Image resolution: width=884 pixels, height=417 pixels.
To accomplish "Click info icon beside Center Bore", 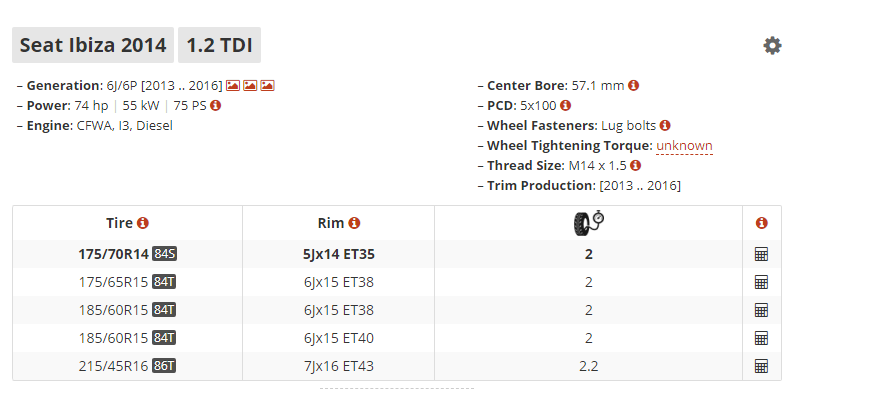I will (x=634, y=86).
